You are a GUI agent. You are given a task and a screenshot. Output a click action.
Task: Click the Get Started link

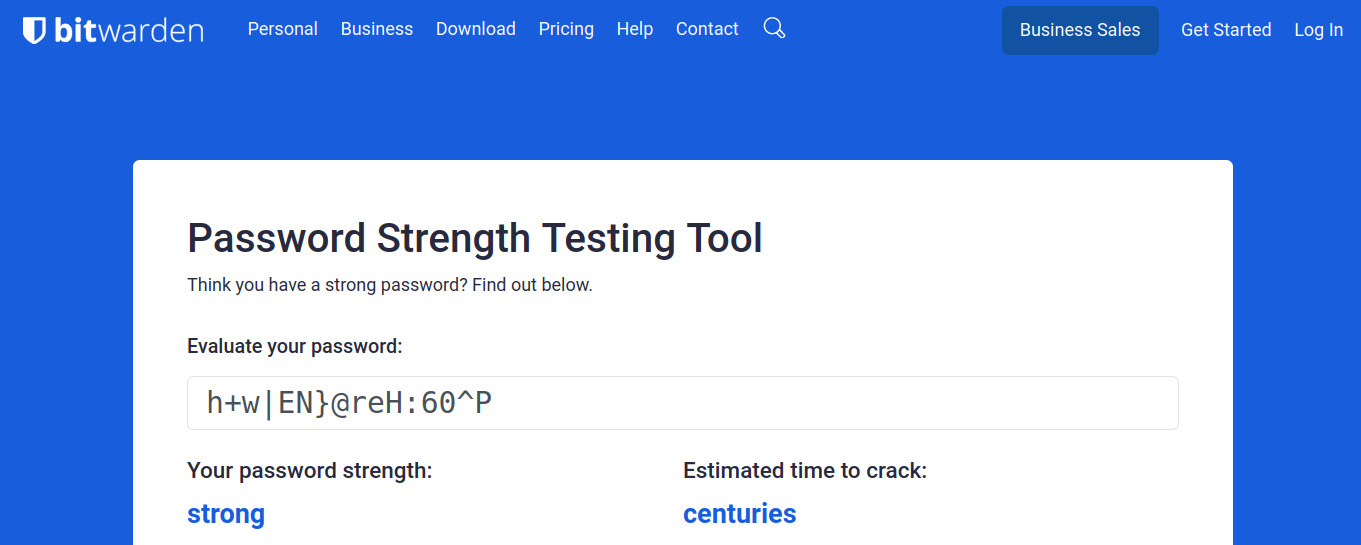[x=1226, y=30]
